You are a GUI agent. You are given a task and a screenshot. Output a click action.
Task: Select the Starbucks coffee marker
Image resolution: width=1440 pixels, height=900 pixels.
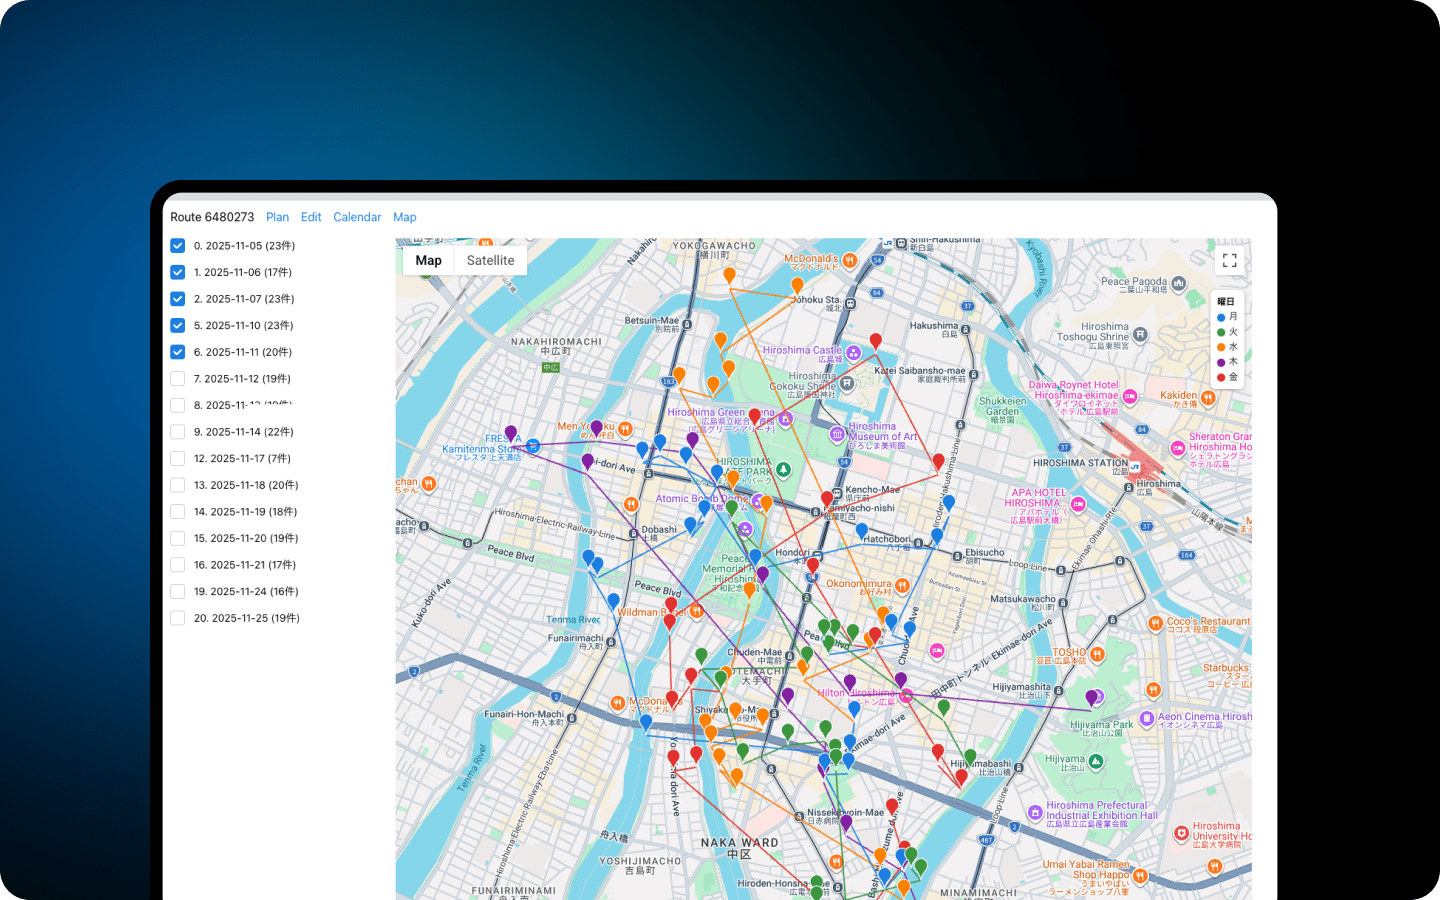(x=1153, y=689)
